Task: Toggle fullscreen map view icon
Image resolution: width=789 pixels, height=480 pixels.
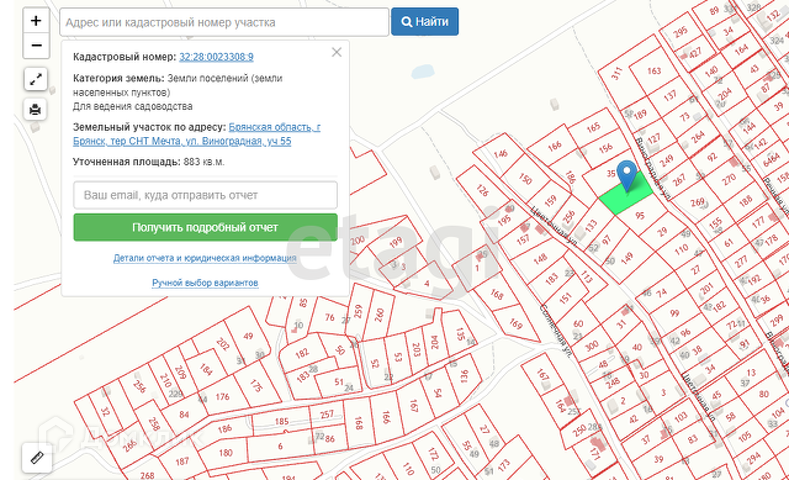Action: point(36,79)
